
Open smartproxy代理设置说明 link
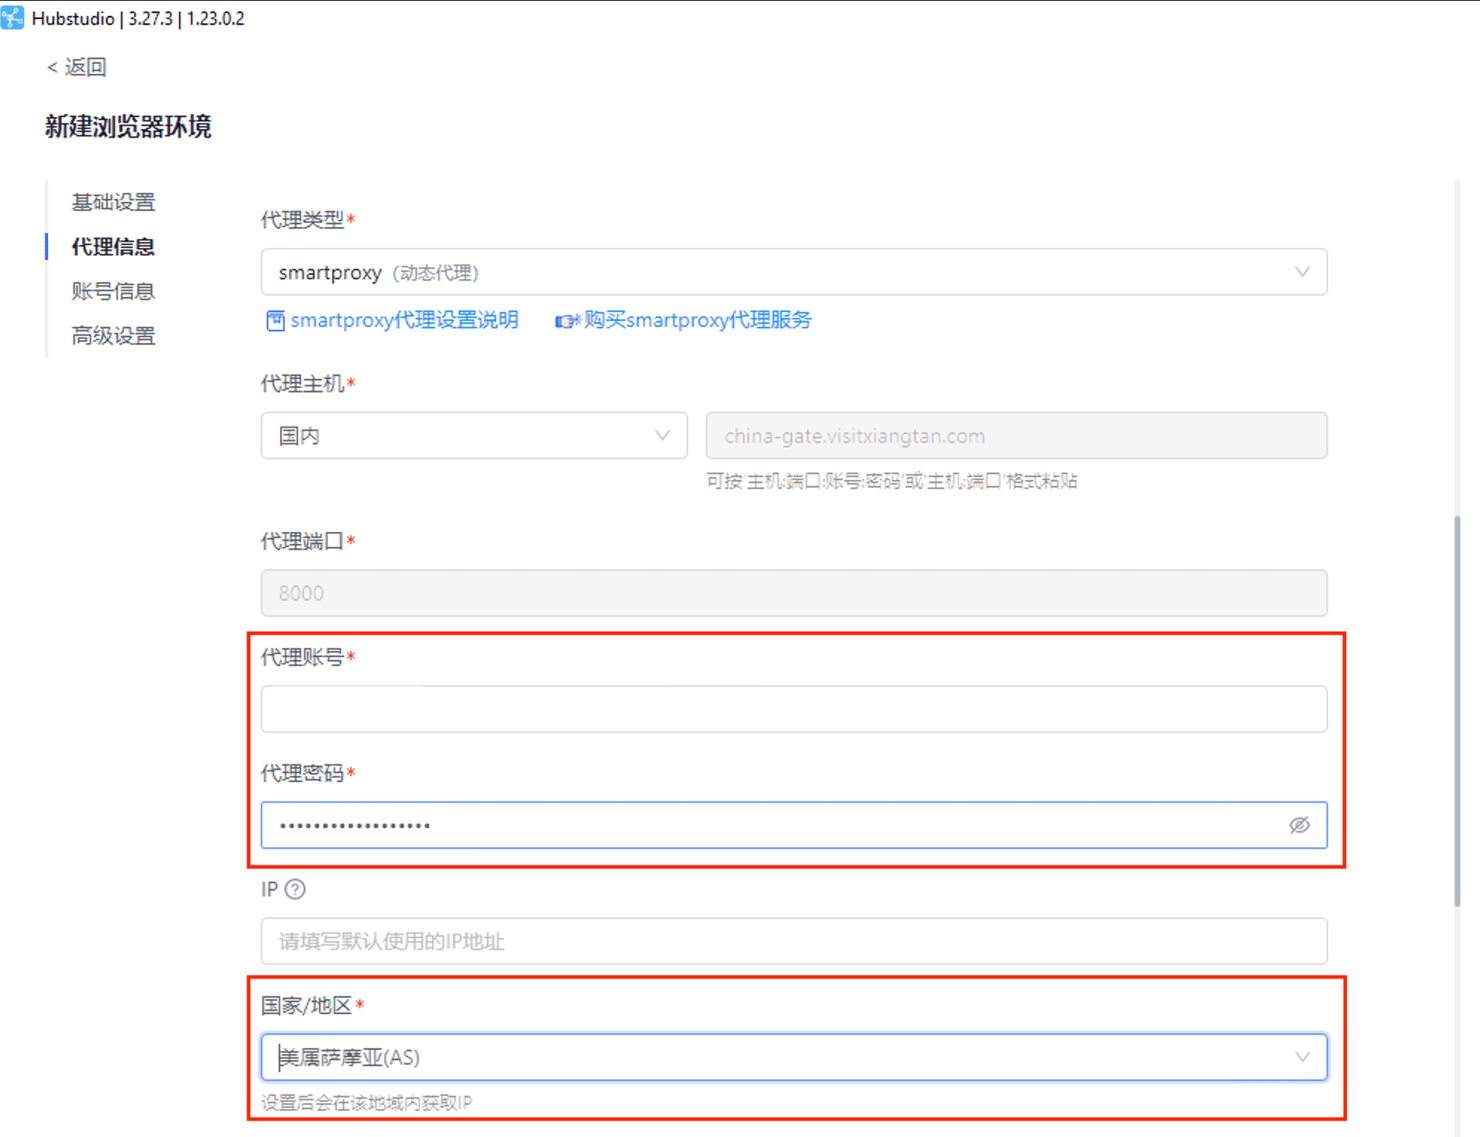pos(404,320)
